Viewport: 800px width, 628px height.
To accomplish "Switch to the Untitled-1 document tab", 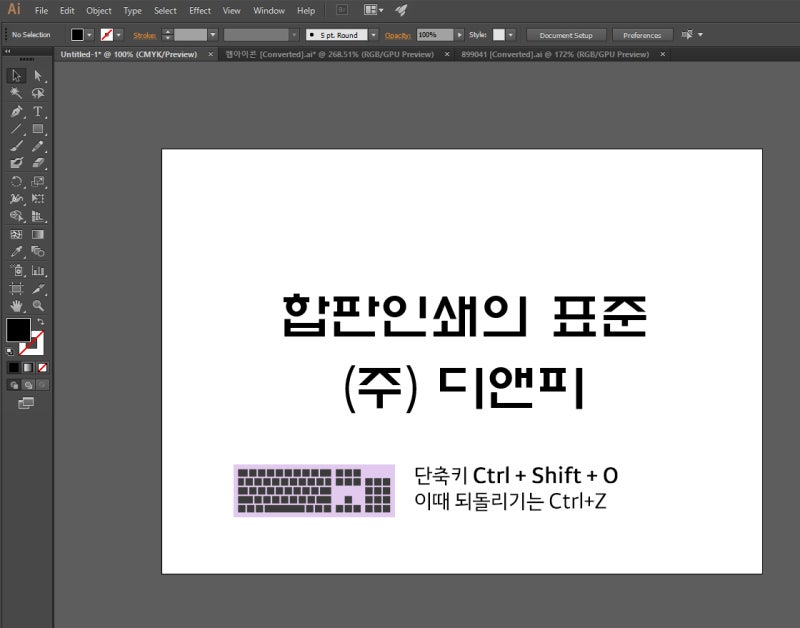I will [129, 54].
